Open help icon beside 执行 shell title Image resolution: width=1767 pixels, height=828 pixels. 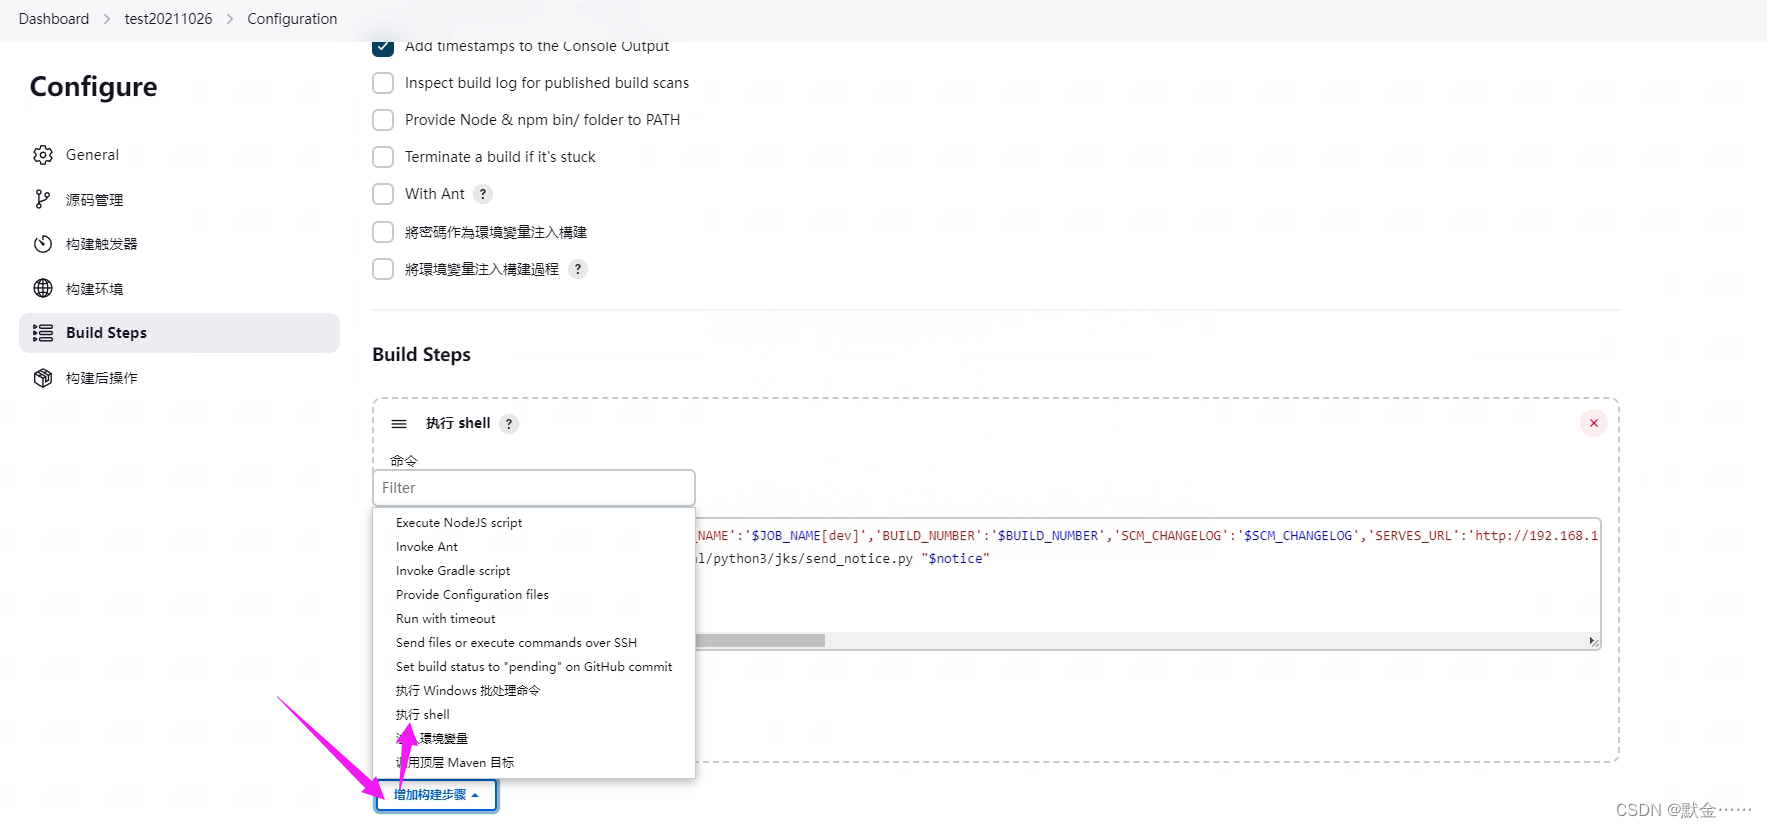tap(509, 424)
